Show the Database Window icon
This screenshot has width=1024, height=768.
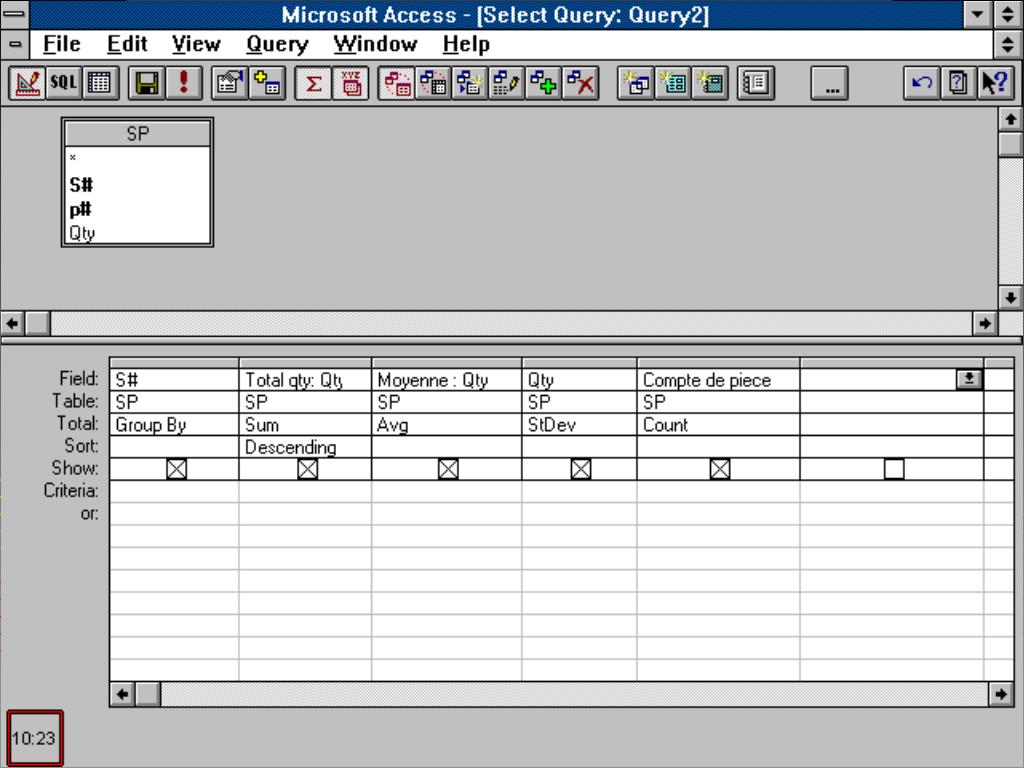(x=756, y=83)
